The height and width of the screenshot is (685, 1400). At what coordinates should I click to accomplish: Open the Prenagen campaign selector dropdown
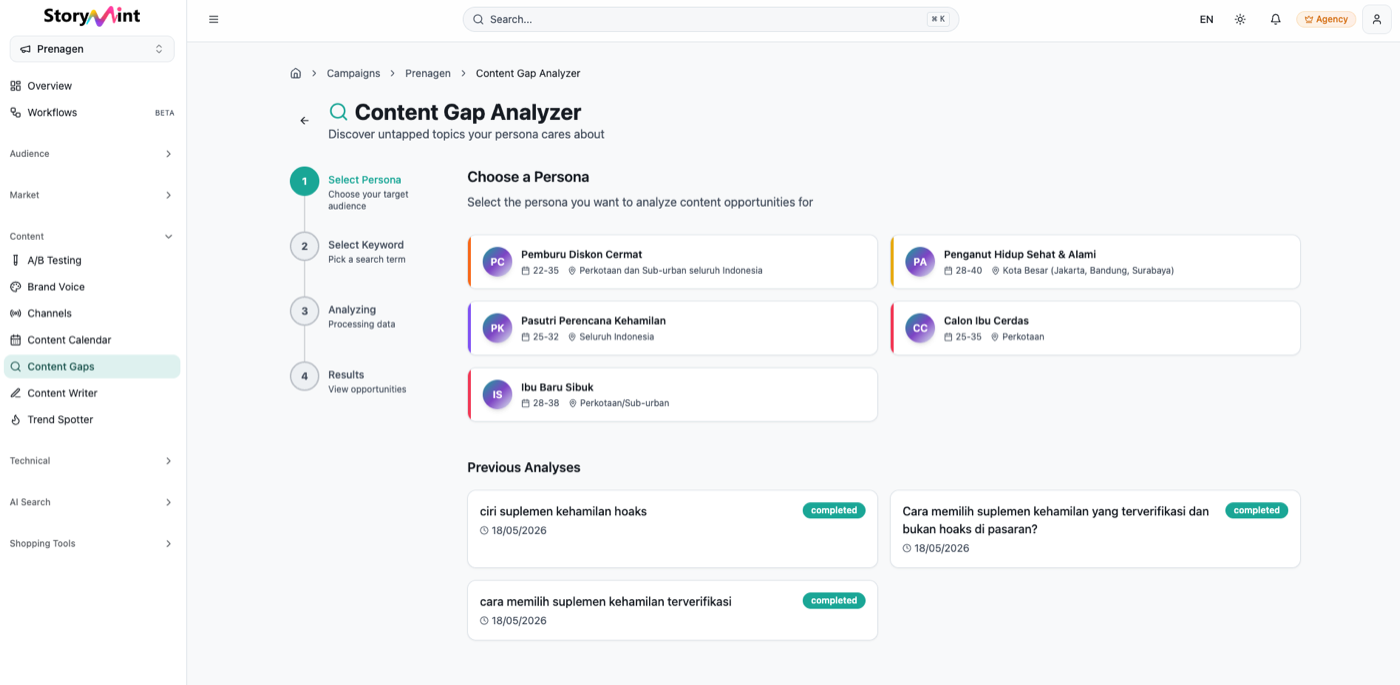(x=92, y=49)
